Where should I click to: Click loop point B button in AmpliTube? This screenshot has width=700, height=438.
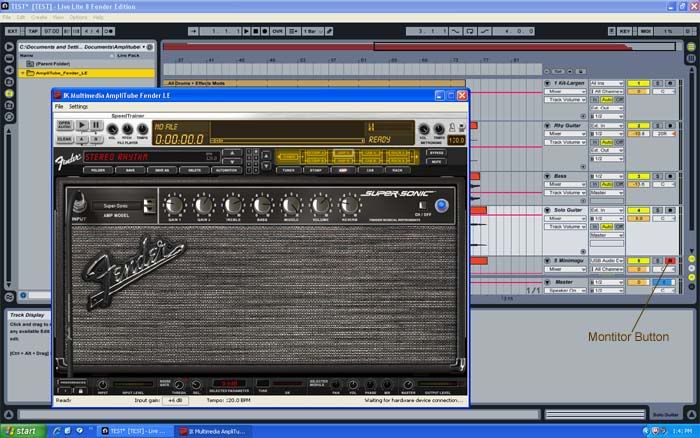[96, 139]
